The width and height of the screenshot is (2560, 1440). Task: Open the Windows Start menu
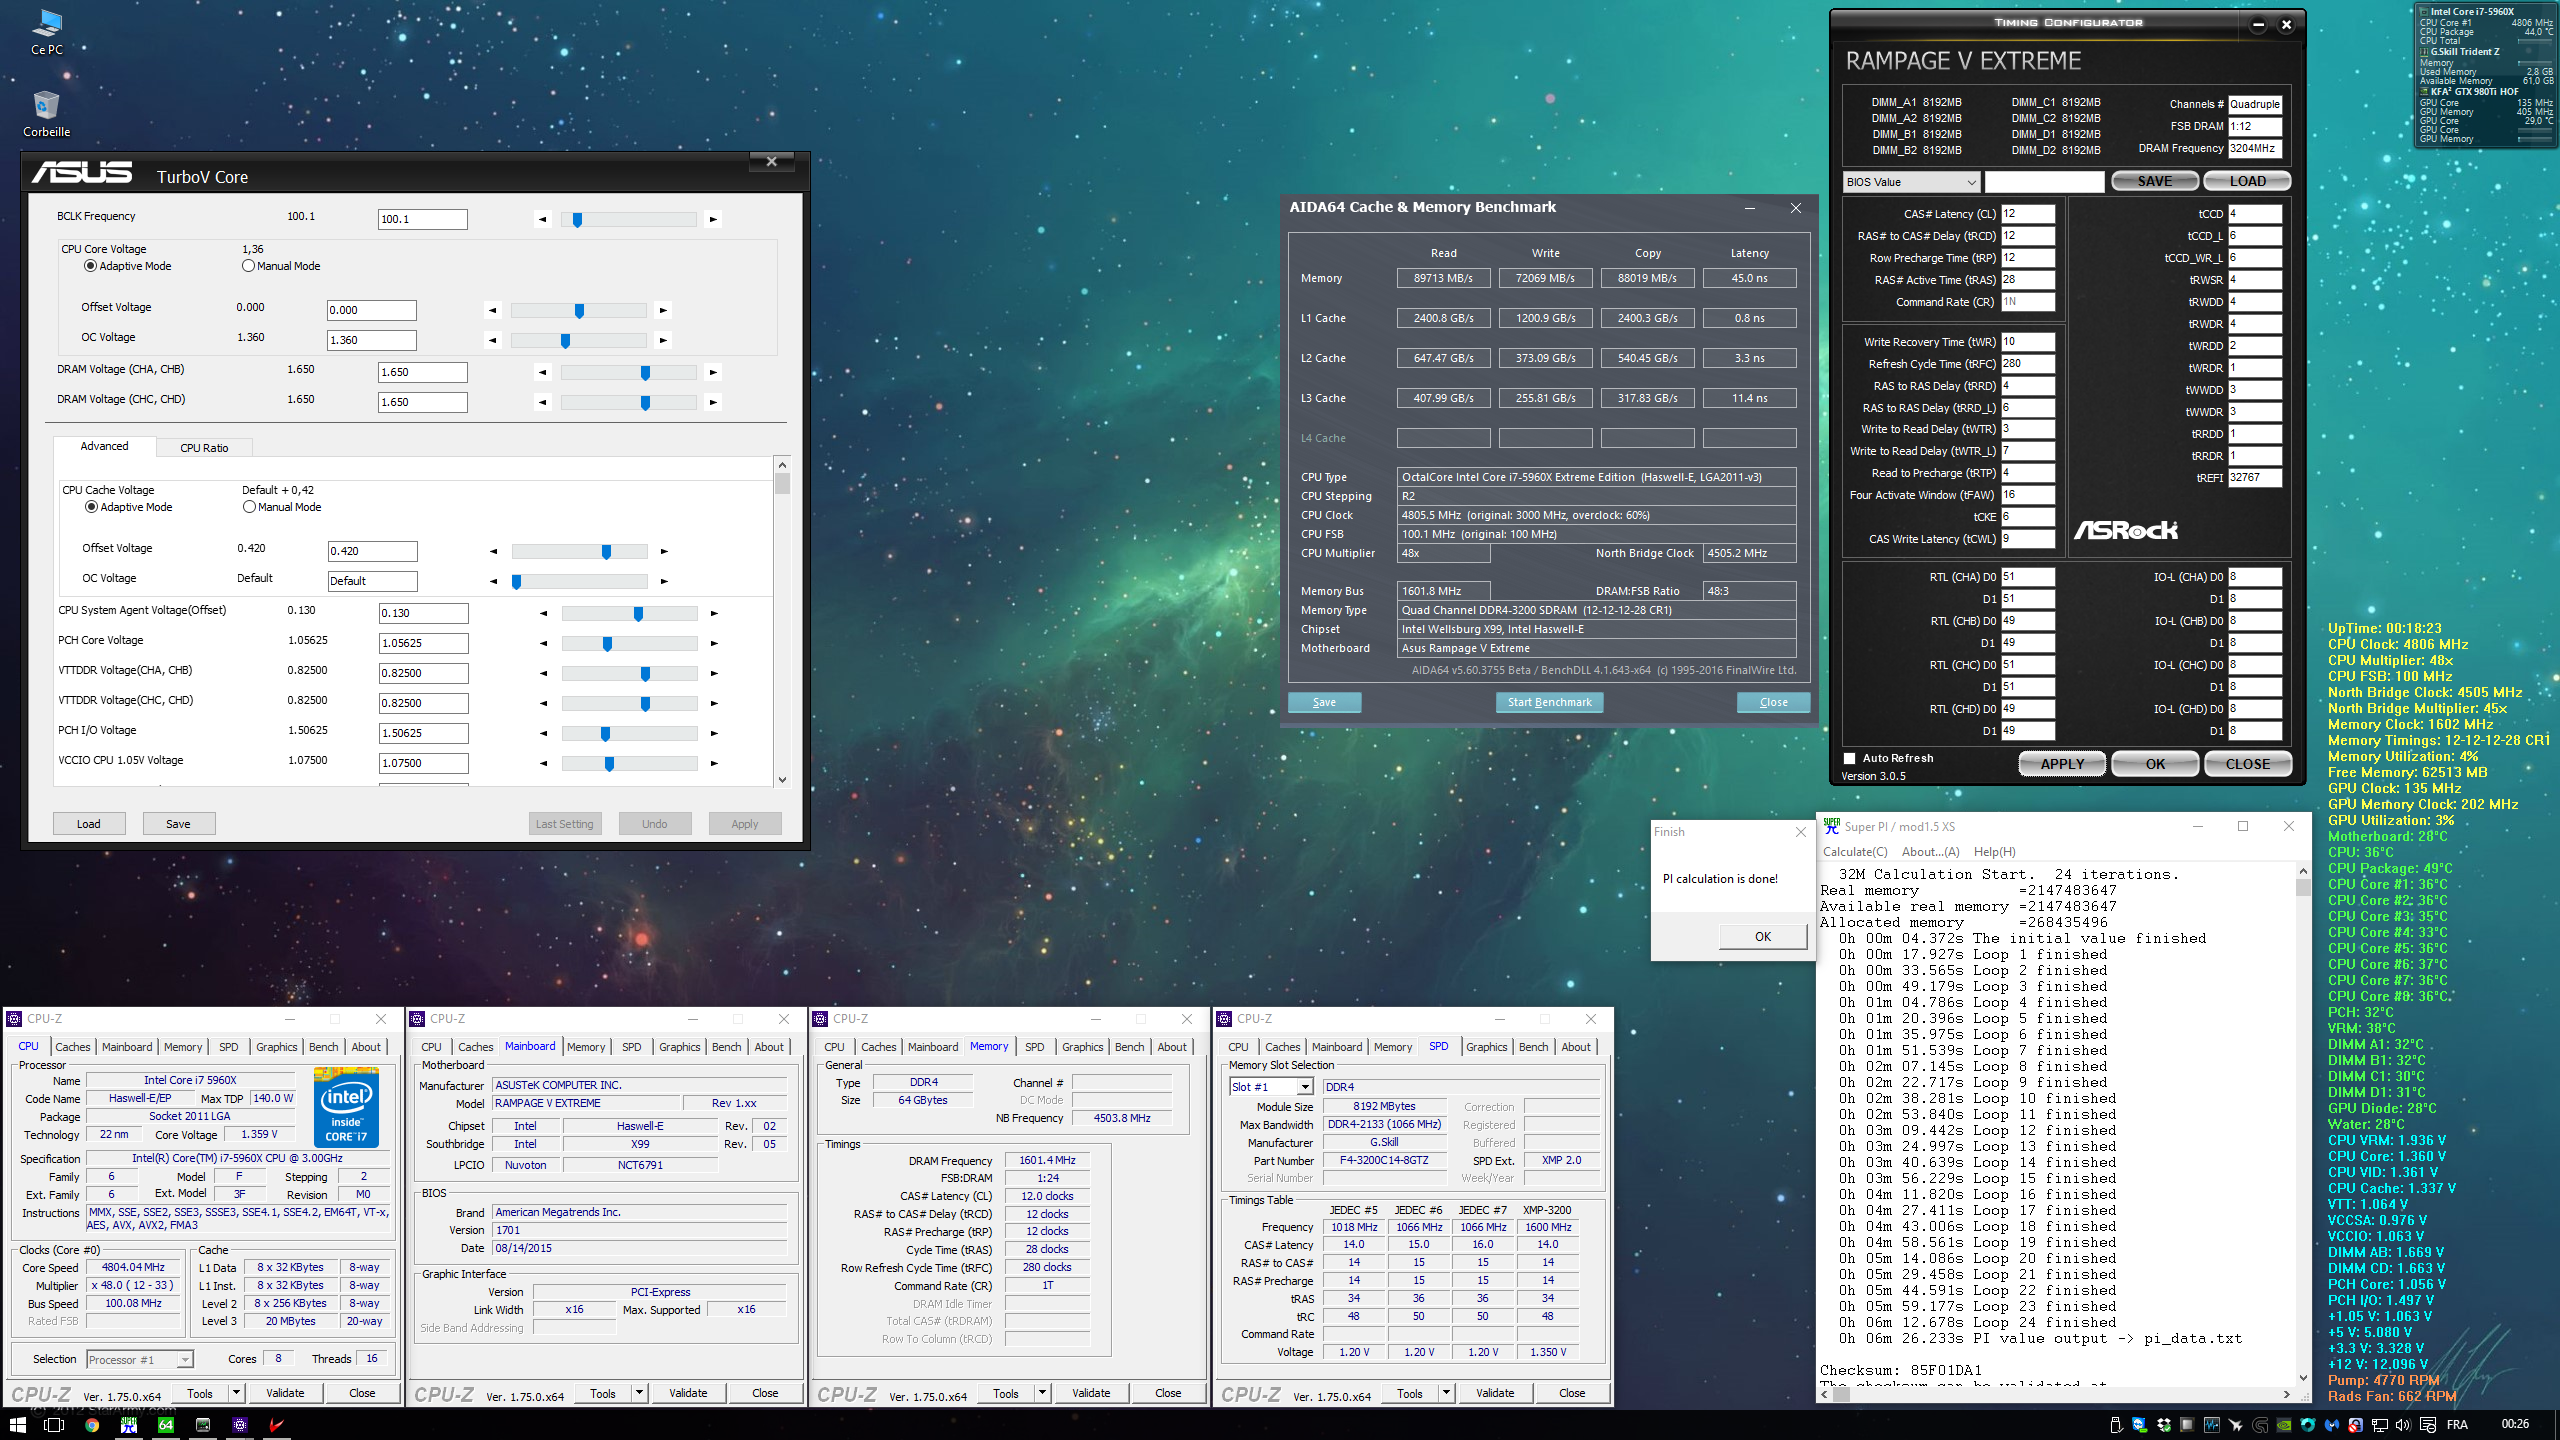click(x=17, y=1424)
